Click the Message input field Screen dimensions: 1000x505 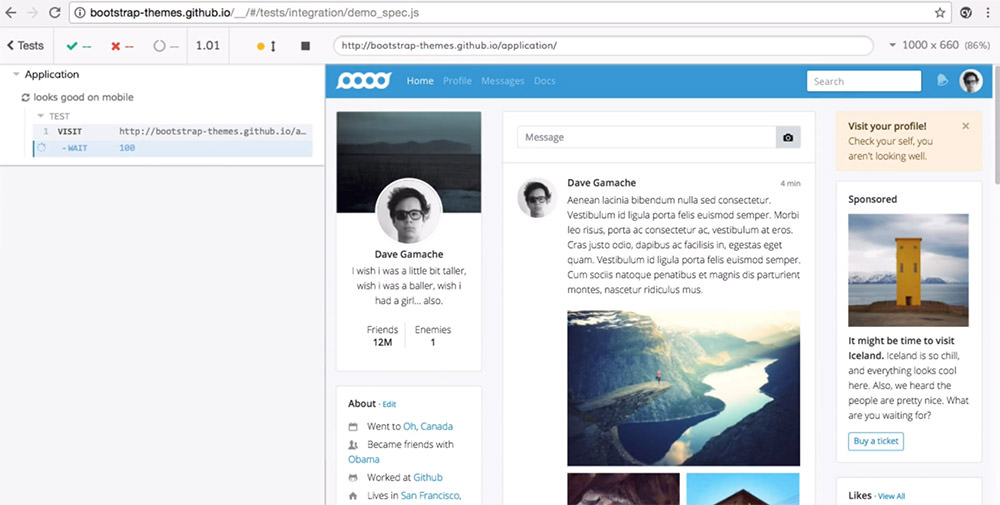647,137
